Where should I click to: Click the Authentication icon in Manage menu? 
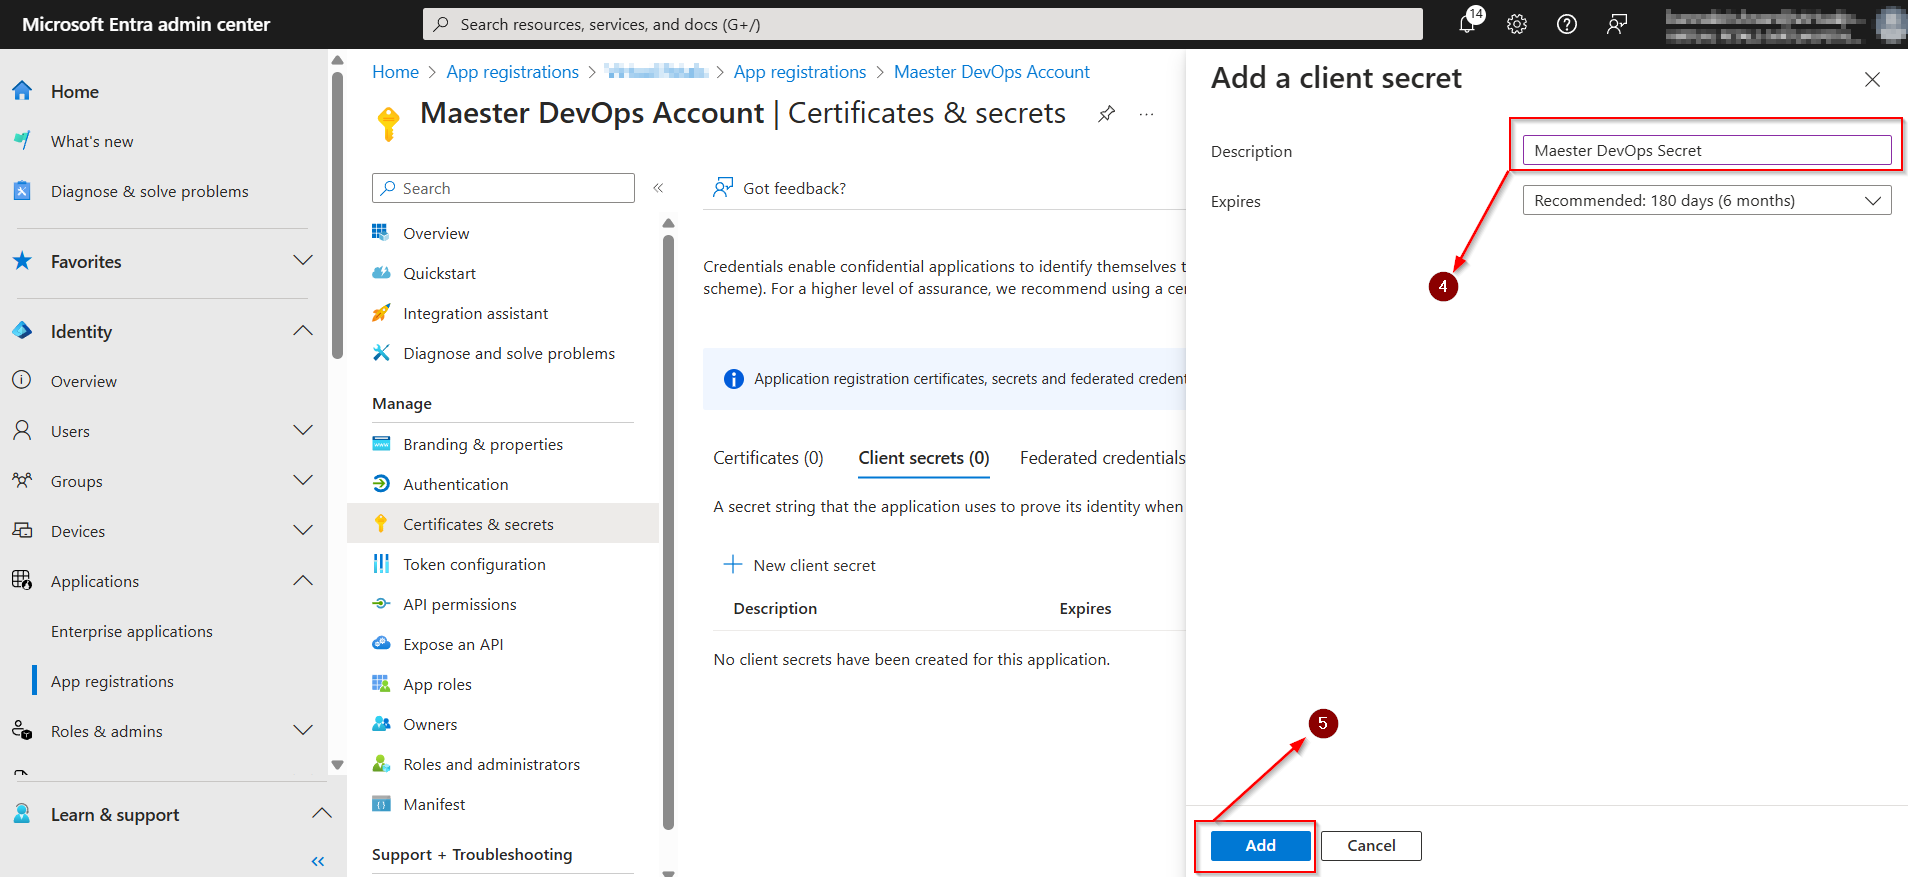tap(381, 484)
